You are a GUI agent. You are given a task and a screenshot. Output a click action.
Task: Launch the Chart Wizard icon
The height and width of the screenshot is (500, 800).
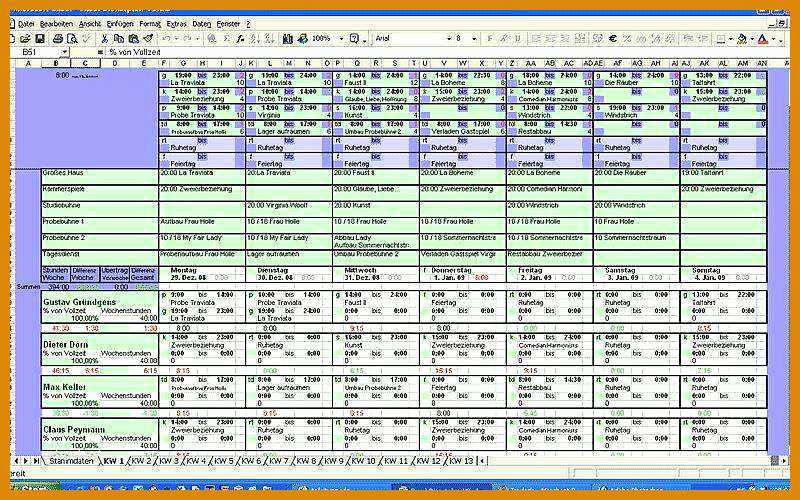pos(288,39)
